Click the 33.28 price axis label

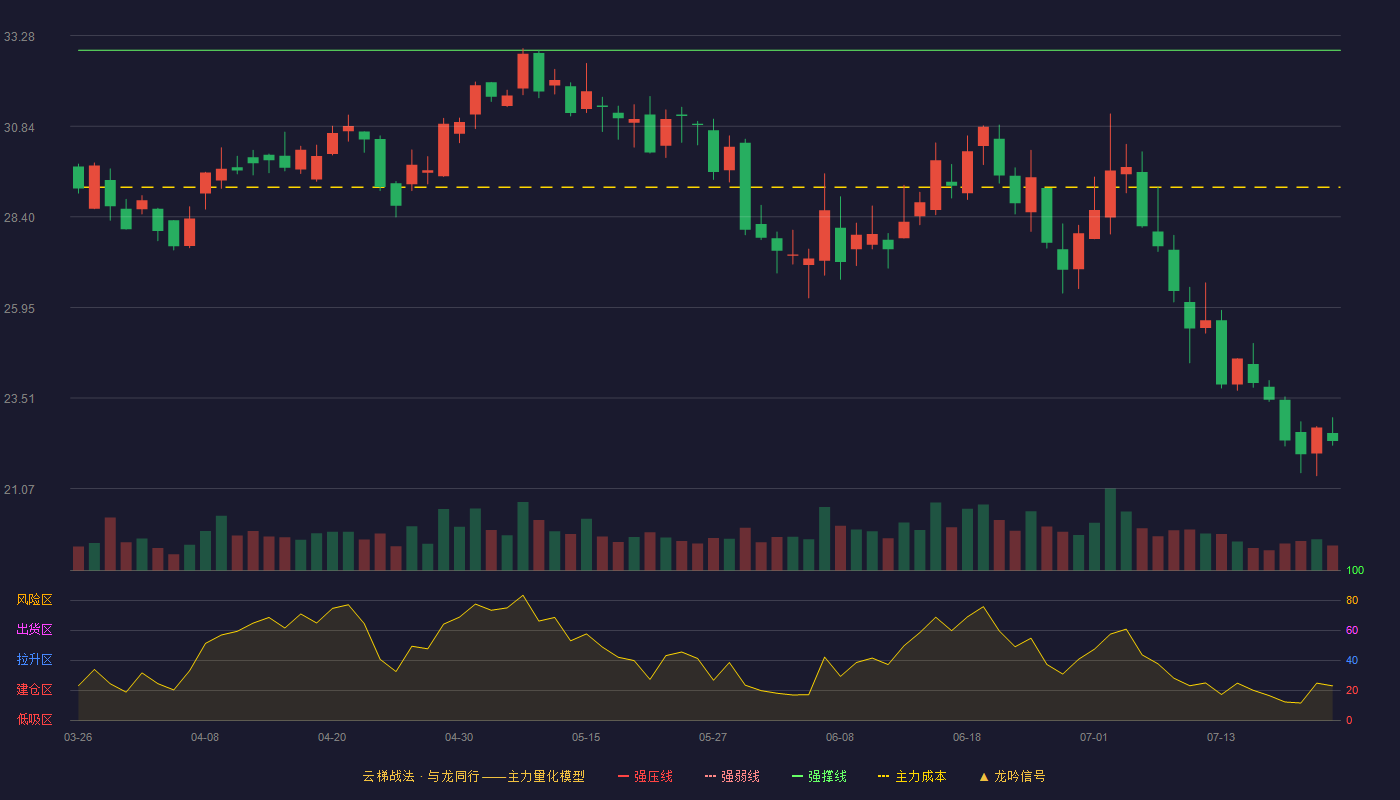click(19, 37)
